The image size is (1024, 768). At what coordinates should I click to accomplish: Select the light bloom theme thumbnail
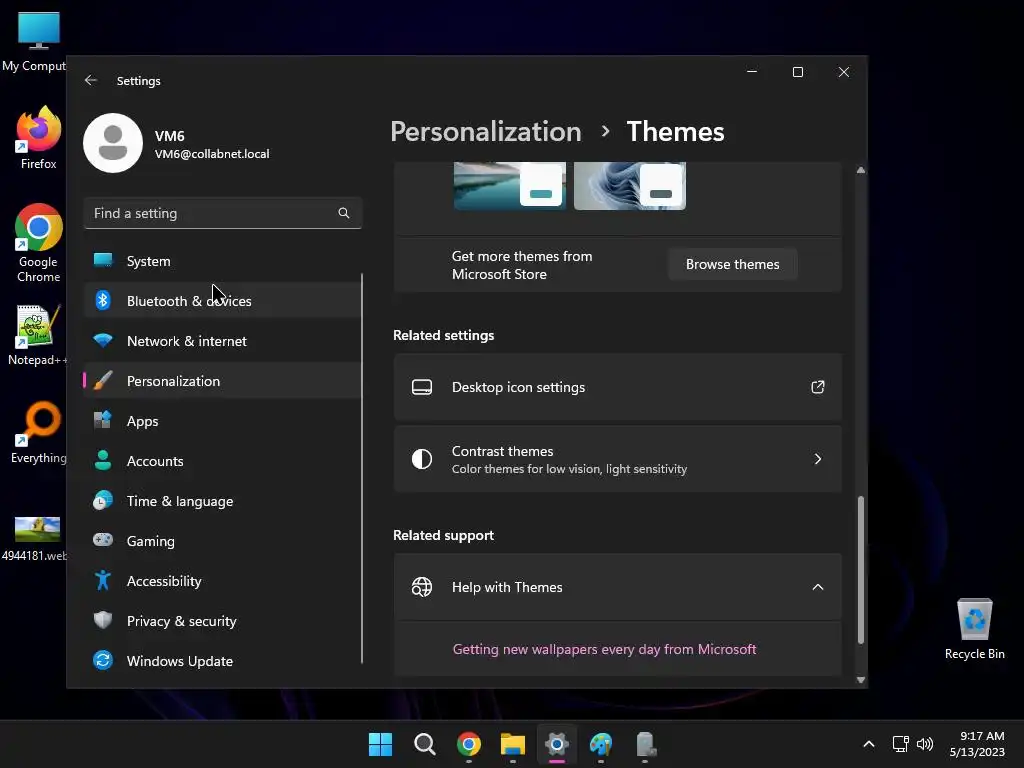(630, 185)
